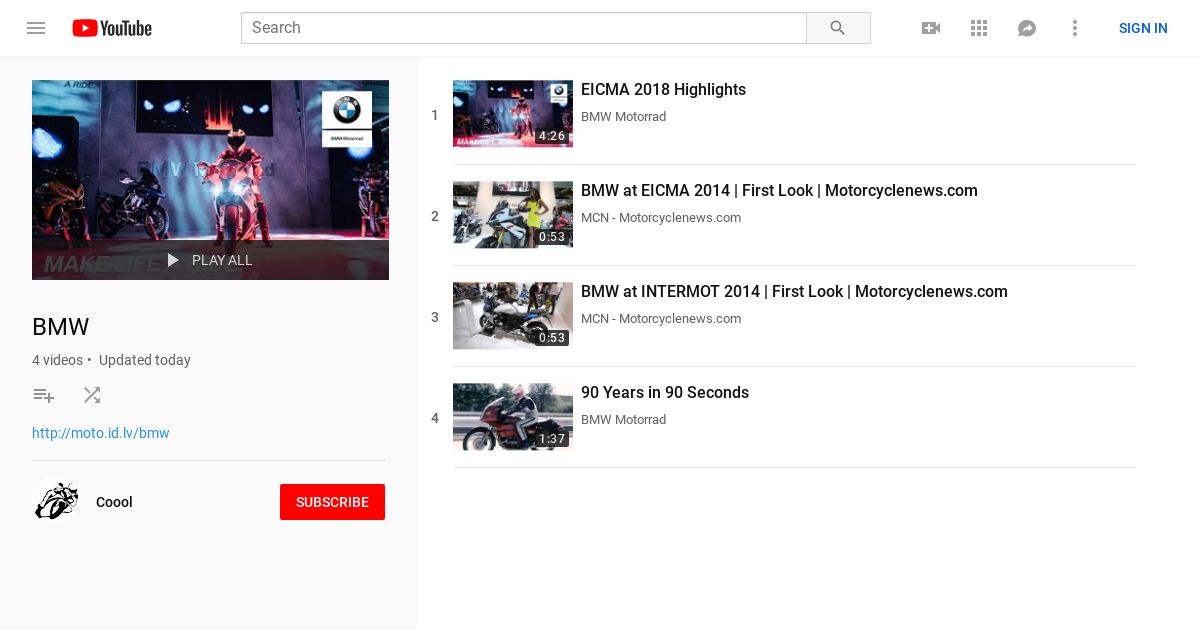This screenshot has width=1200, height=630.
Task: Click the 'Updated today' text
Action: pos(145,360)
